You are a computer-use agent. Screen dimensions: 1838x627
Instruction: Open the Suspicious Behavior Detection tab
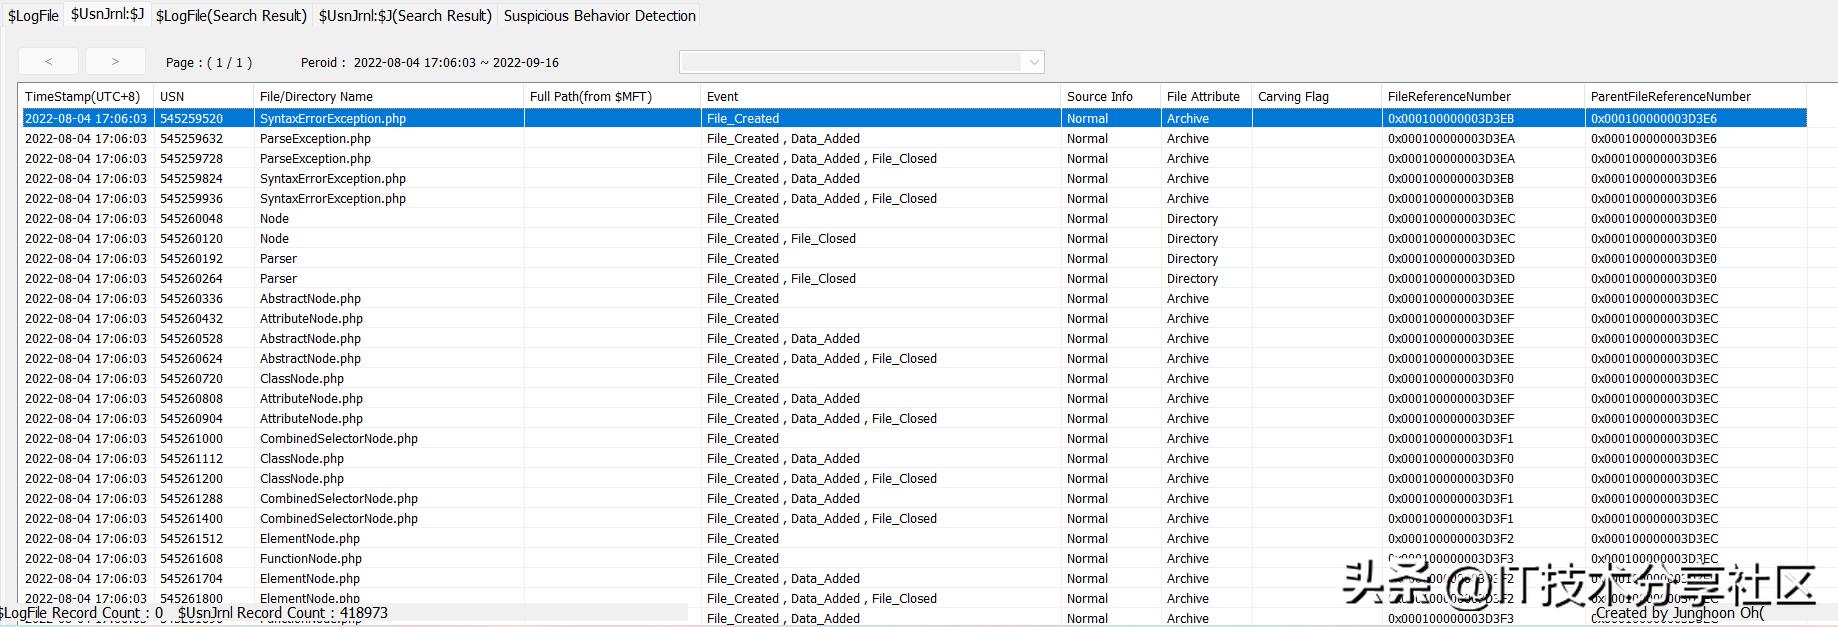click(x=599, y=16)
